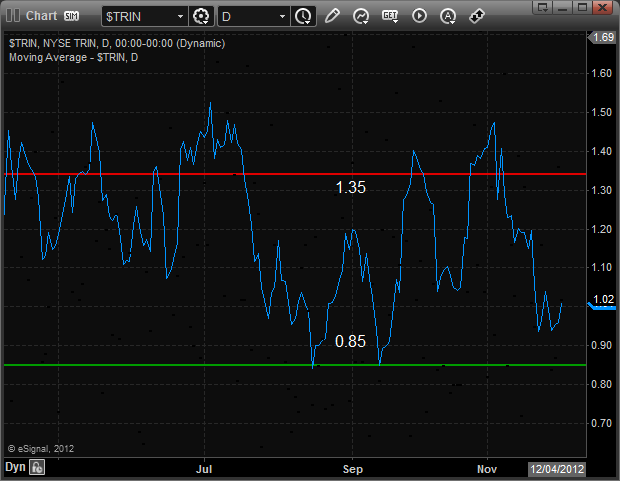The image size is (620, 481).
Task: Click the $TRIN NYSE TRIN title label
Action: (x=117, y=43)
